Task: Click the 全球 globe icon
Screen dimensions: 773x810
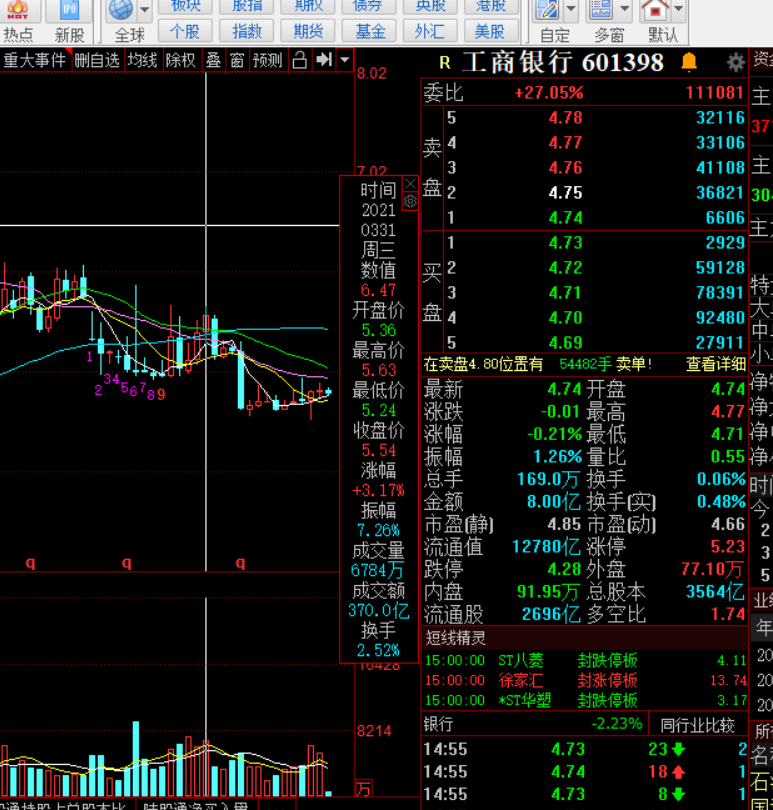Action: pyautogui.click(x=121, y=9)
